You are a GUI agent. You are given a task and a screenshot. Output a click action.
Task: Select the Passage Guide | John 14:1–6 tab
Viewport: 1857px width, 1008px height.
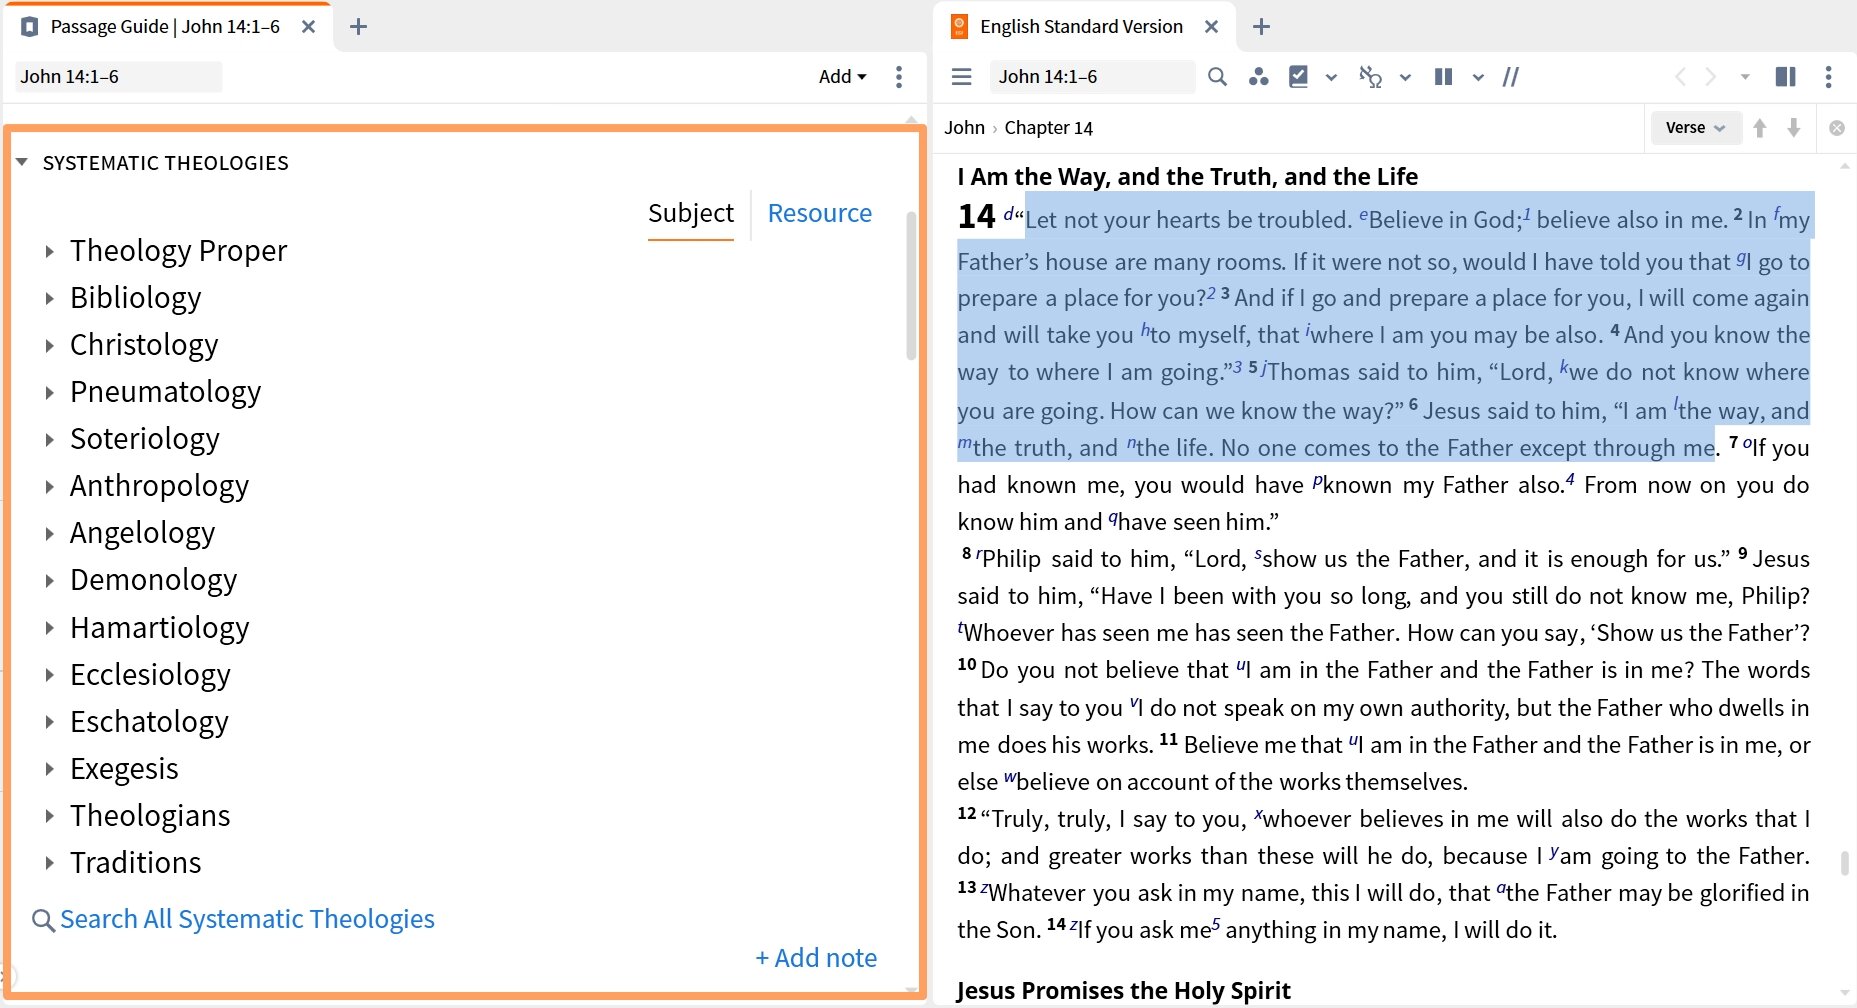click(x=166, y=27)
